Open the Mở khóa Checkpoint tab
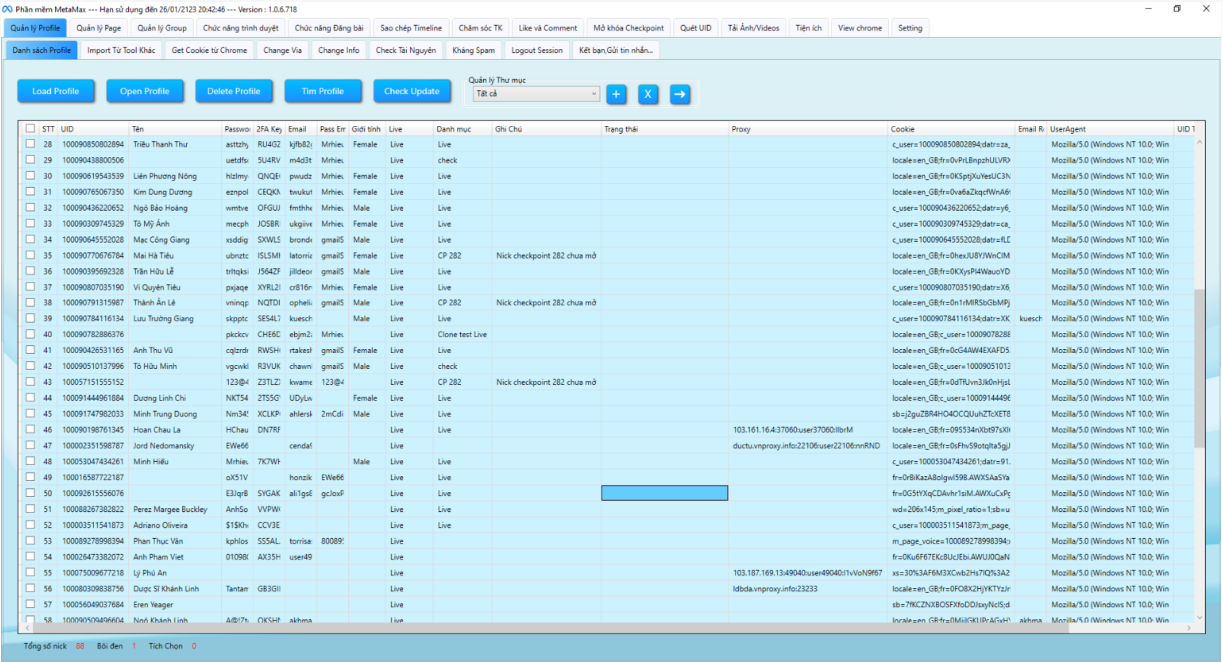This screenshot has height=662, width=1222. click(x=631, y=28)
